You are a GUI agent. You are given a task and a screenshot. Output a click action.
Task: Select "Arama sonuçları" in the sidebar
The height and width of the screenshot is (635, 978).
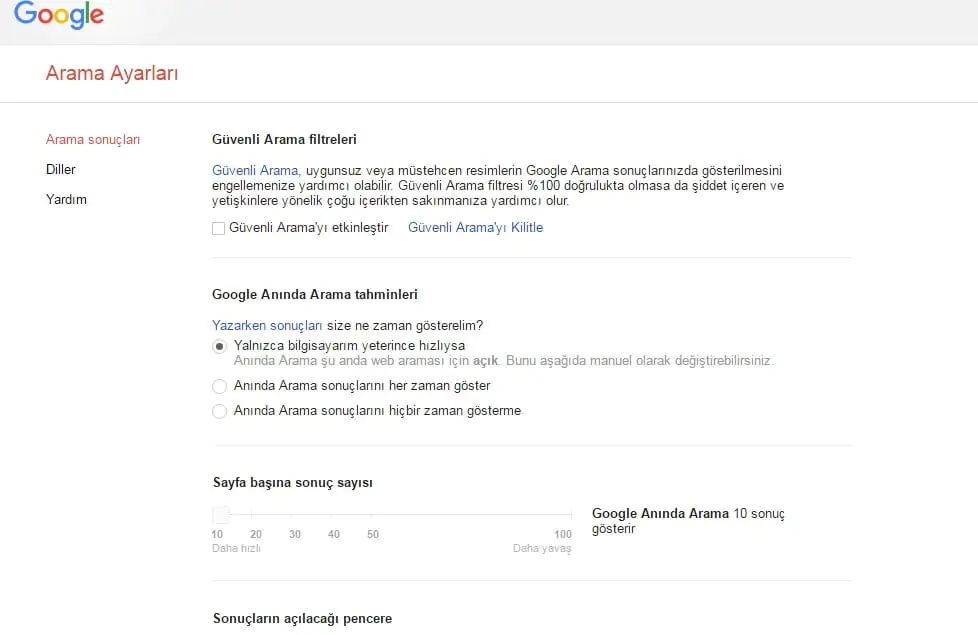(93, 139)
